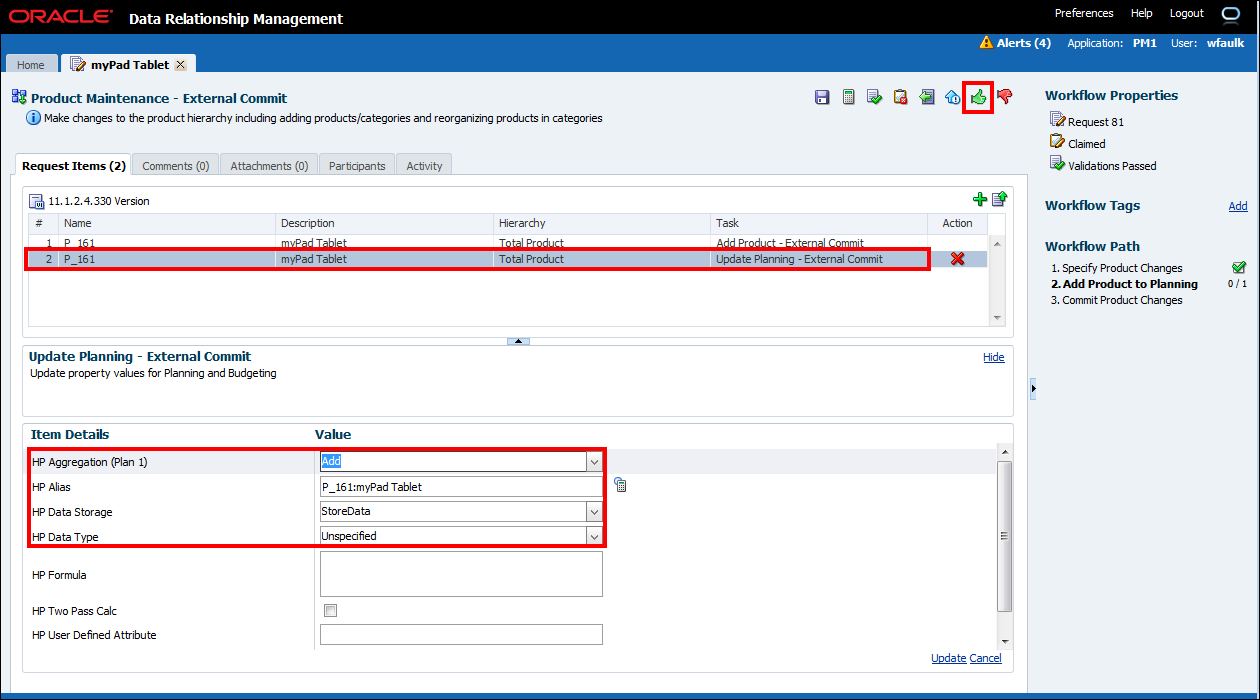1260x700 pixels.
Task: Click the Update link
Action: tap(949, 658)
